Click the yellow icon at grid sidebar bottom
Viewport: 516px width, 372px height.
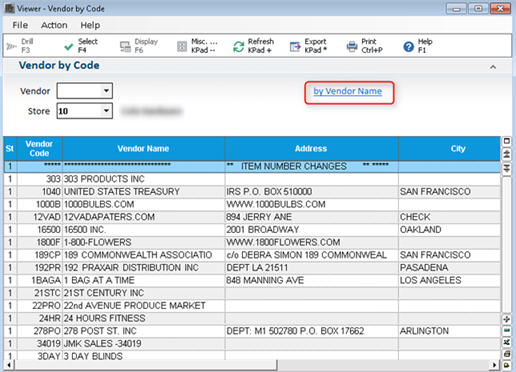tap(507, 365)
